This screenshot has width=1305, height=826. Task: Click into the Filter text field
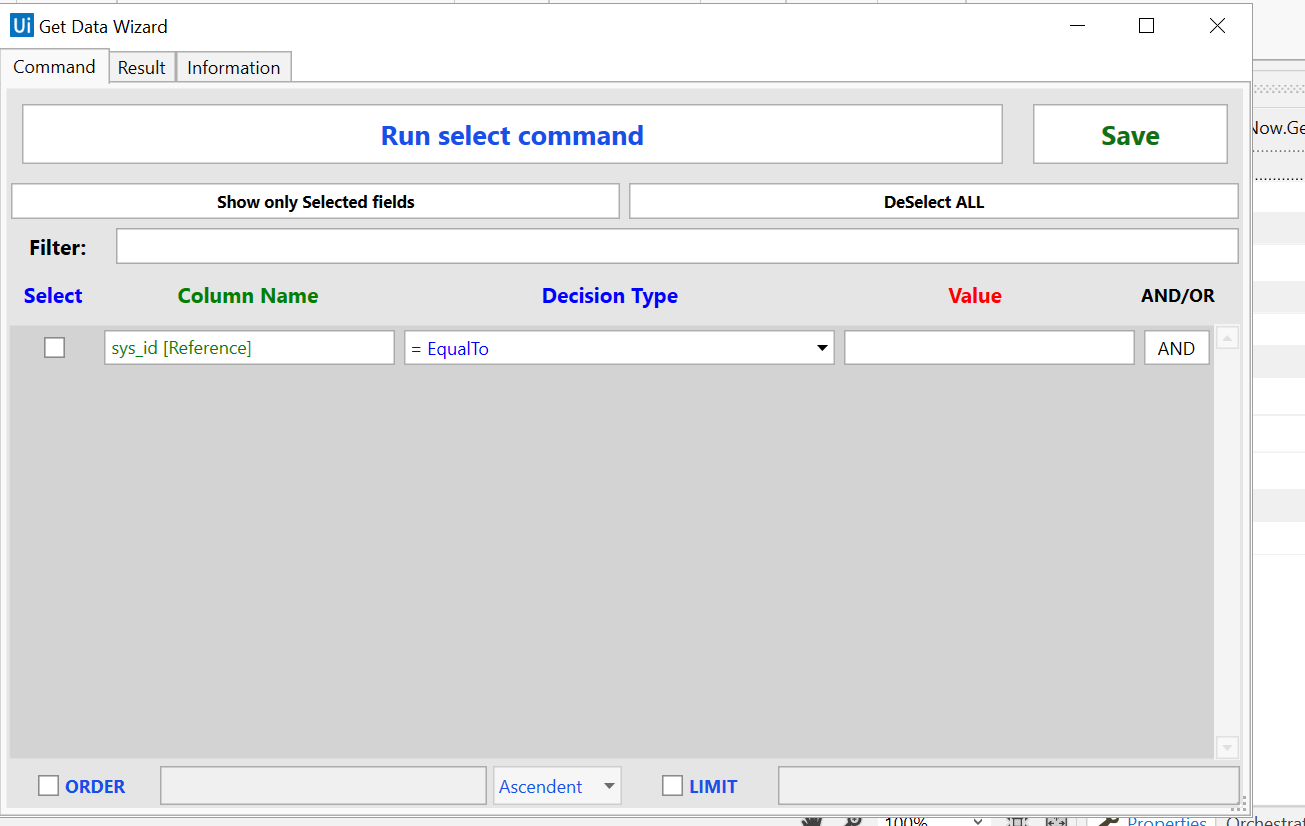677,246
